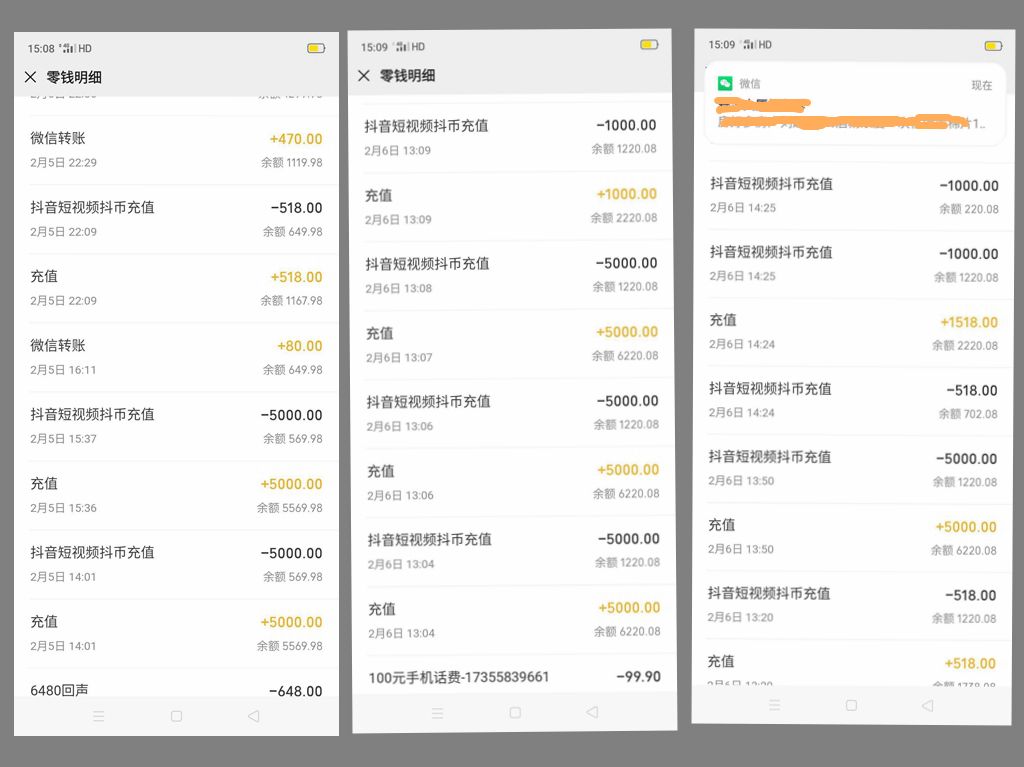Open 充值 +5000.00 entry at 2月5日 15:36
Image resolution: width=1024 pixels, height=767 pixels.
[176, 495]
